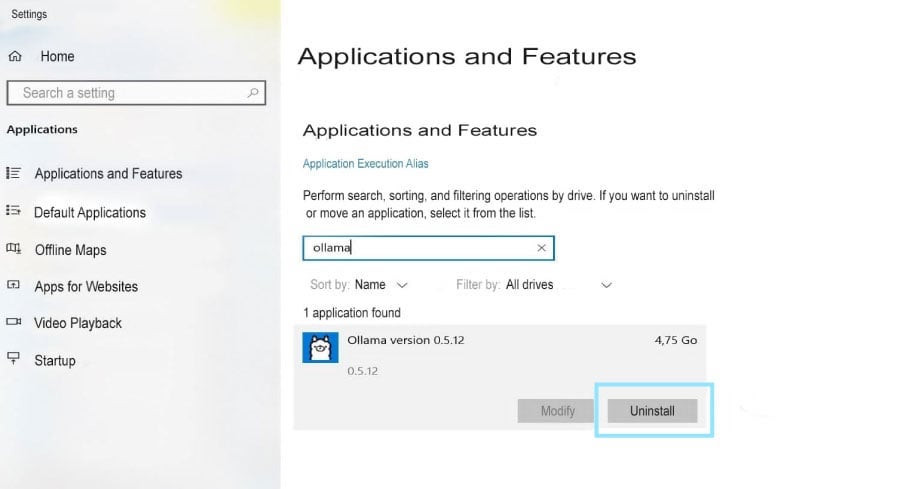
Task: Click the Settings window title
Action: point(29,14)
